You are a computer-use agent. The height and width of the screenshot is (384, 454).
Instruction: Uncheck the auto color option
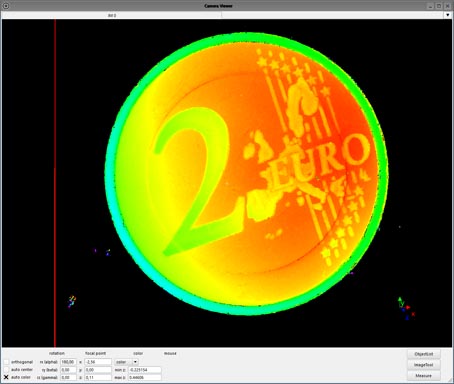point(6,377)
